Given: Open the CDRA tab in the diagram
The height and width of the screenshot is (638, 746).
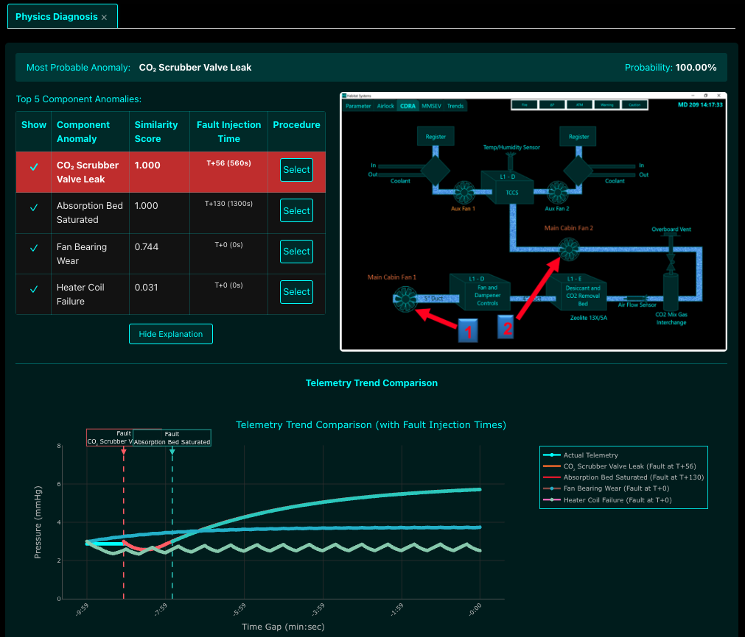Looking at the screenshot, I should click(x=408, y=105).
